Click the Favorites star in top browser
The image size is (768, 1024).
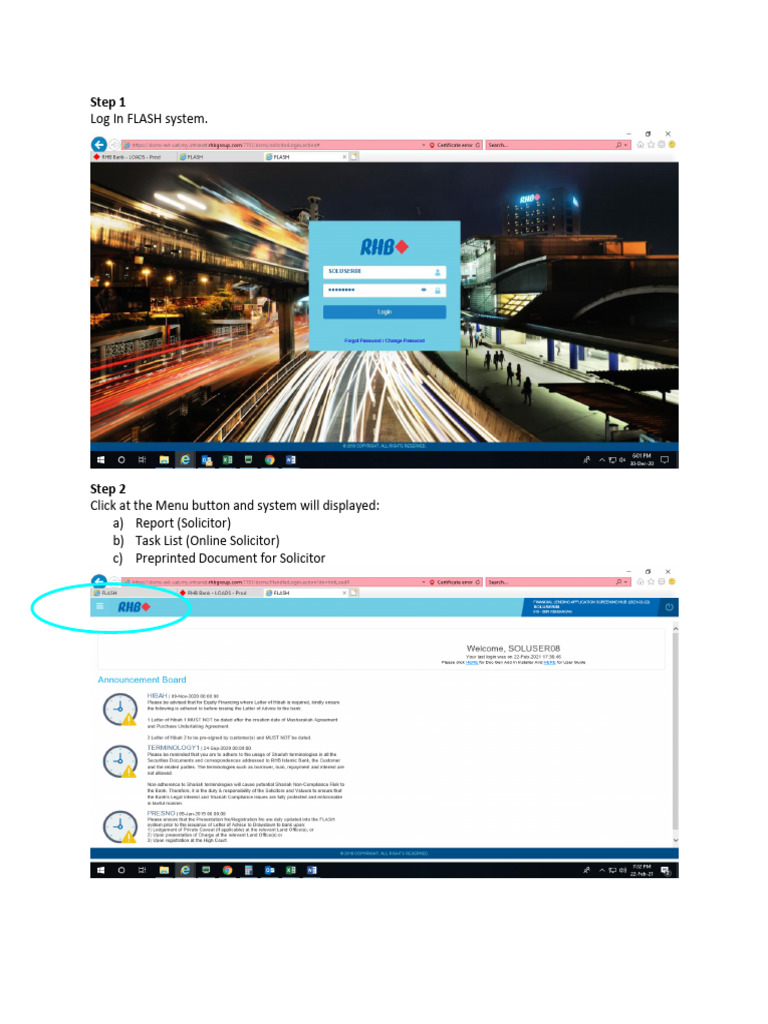651,145
